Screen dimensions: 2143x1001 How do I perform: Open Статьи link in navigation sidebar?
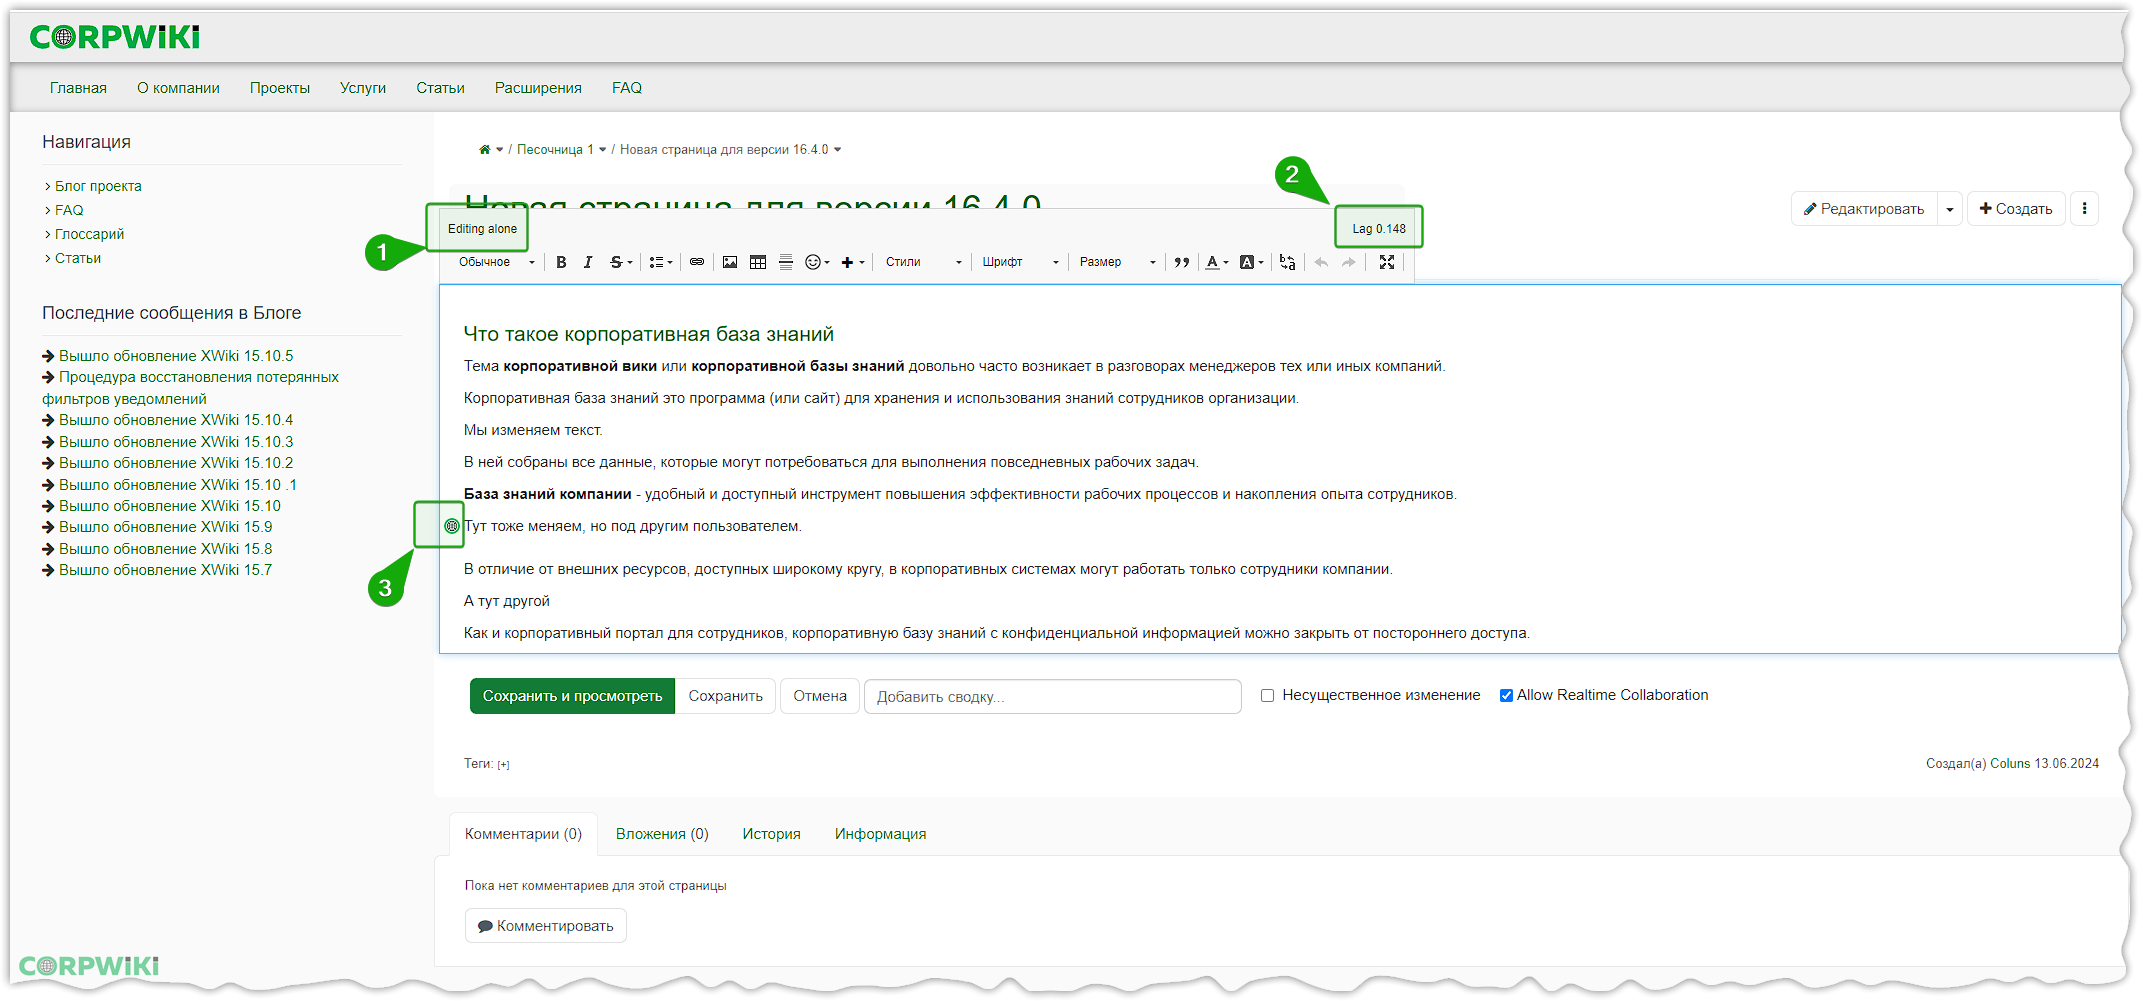pos(78,258)
